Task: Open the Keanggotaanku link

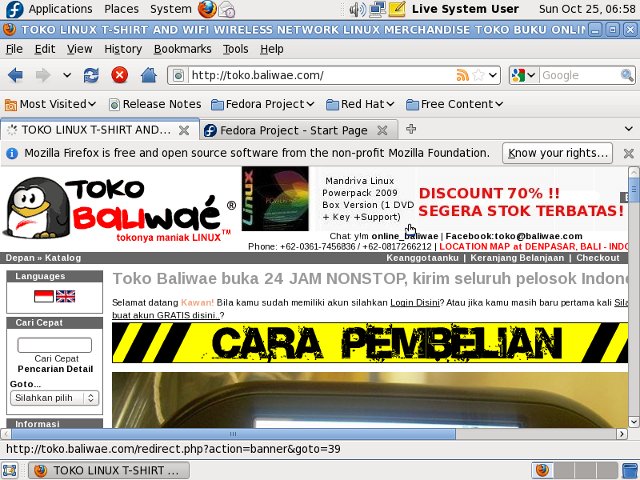Action: pyautogui.click(x=422, y=258)
